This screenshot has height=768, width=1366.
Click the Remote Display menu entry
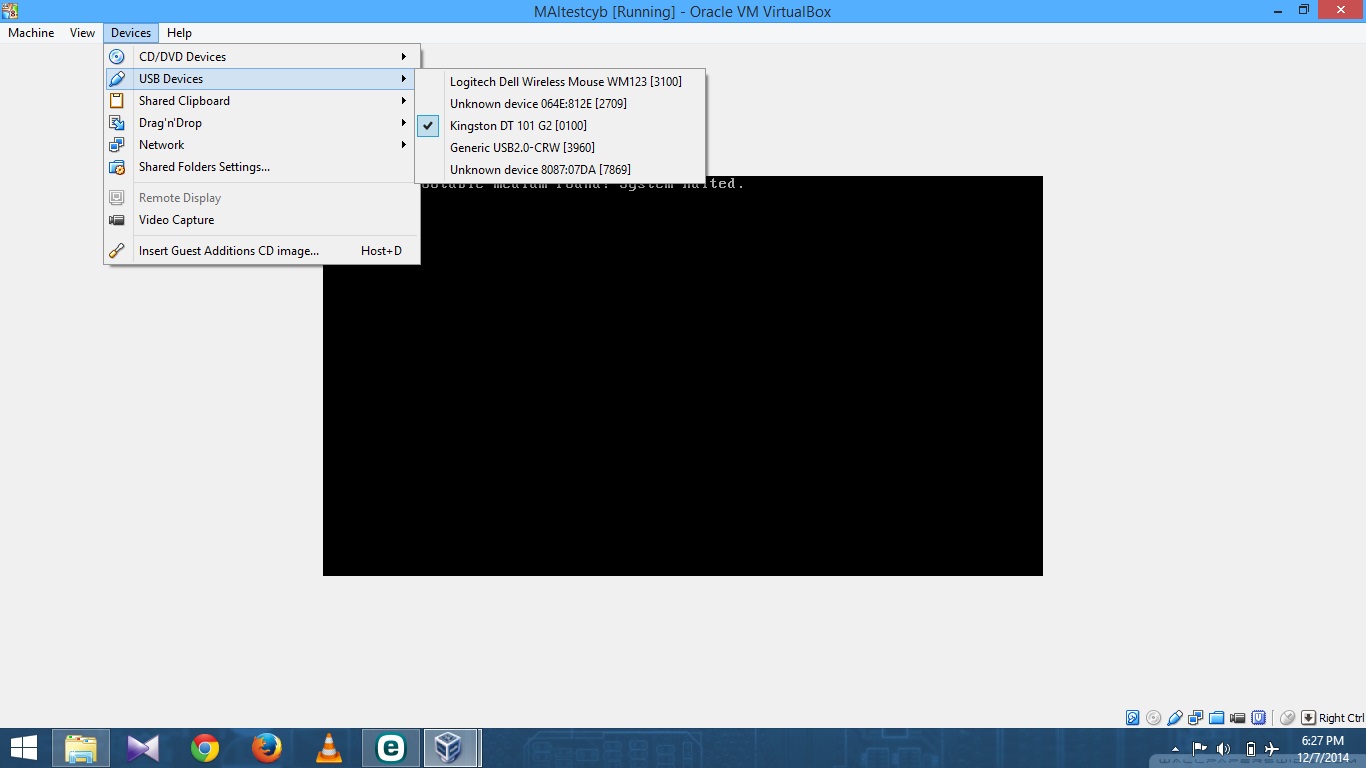coord(262,198)
